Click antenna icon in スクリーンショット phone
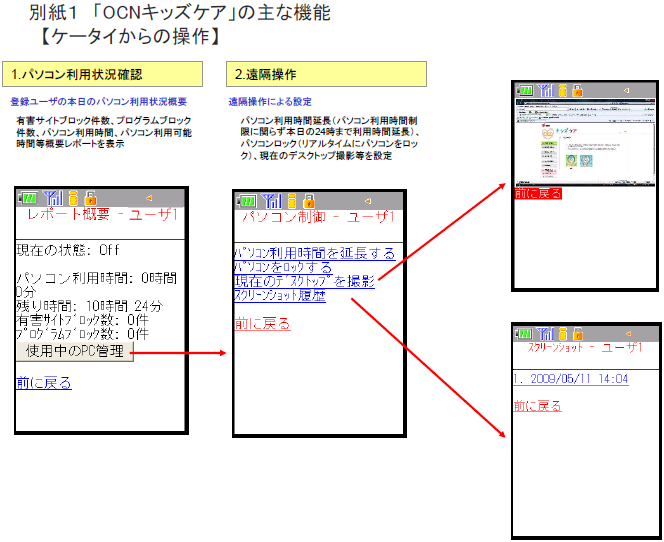Screen dimensions: 664x542 [544, 334]
